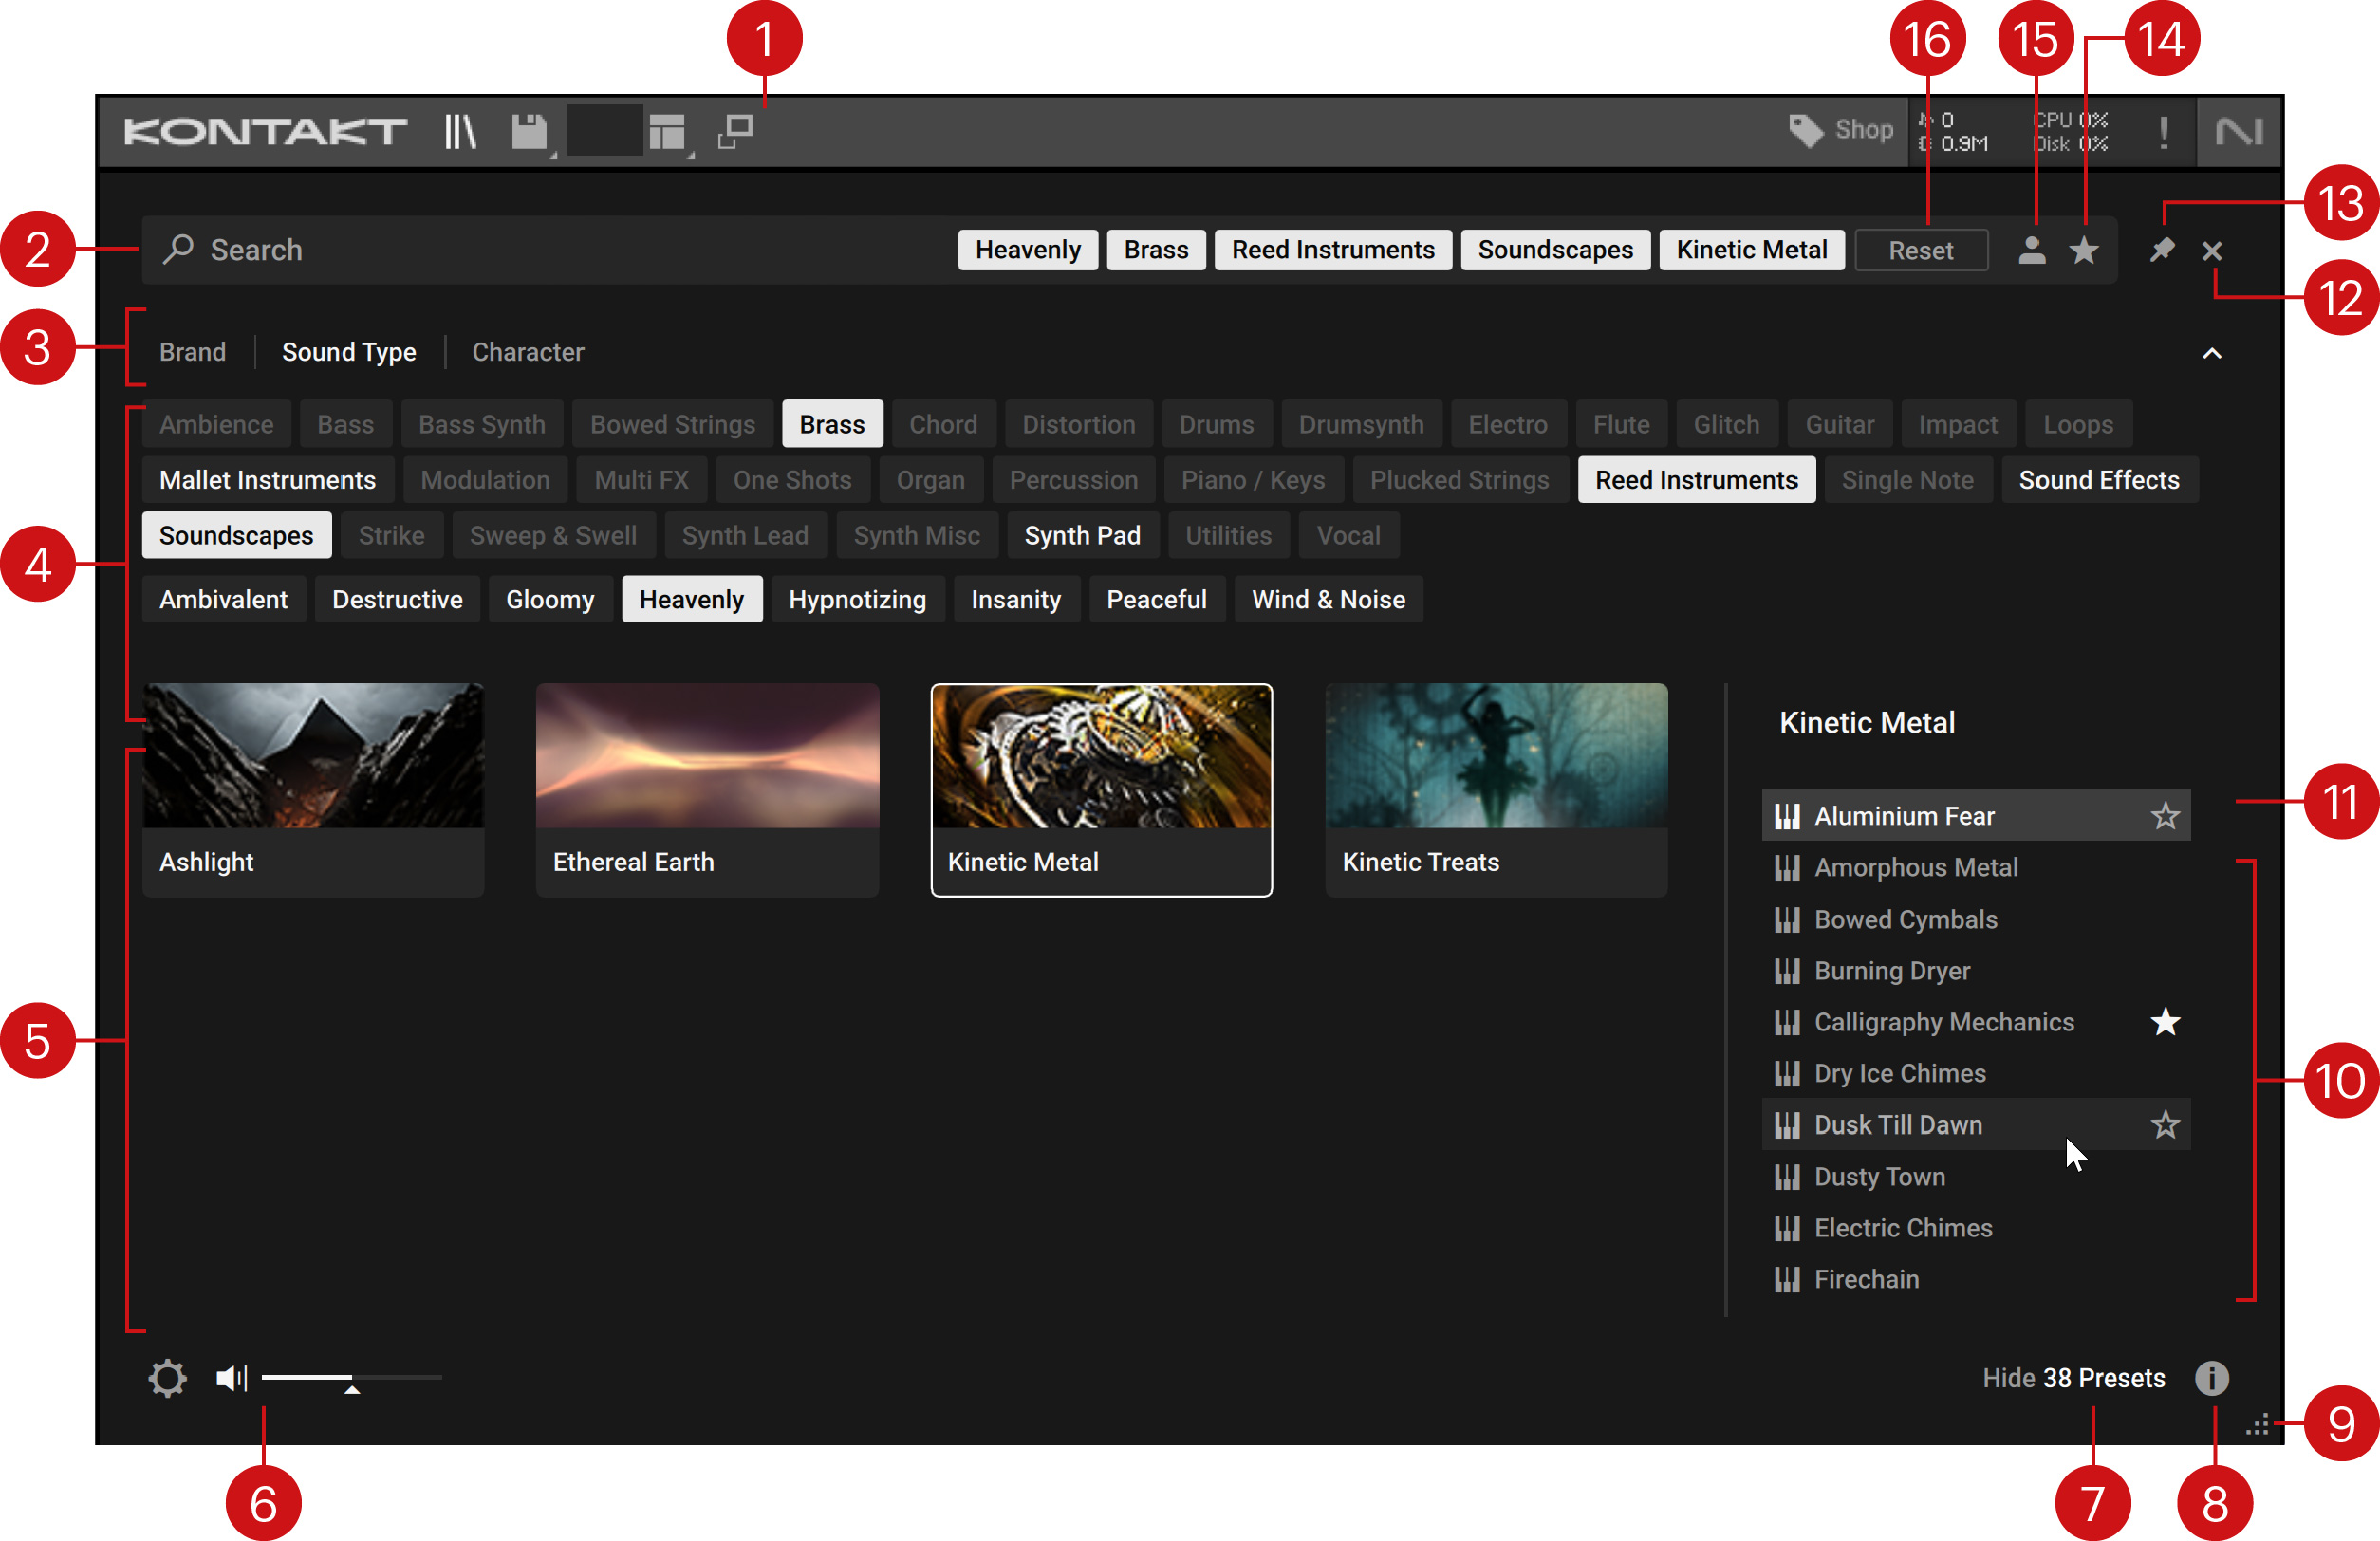Viewport: 2380px width, 1541px height.
Task: Click the layout icon dropdown arrow
Action: [691, 156]
